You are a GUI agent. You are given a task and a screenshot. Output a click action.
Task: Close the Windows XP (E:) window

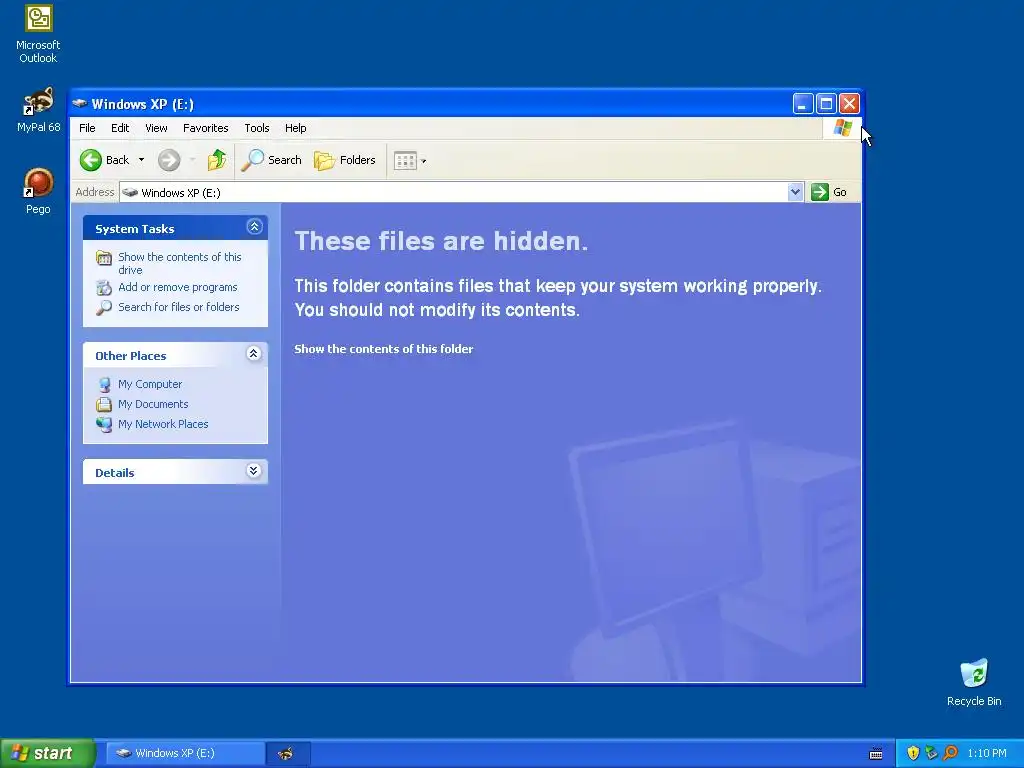(x=849, y=103)
